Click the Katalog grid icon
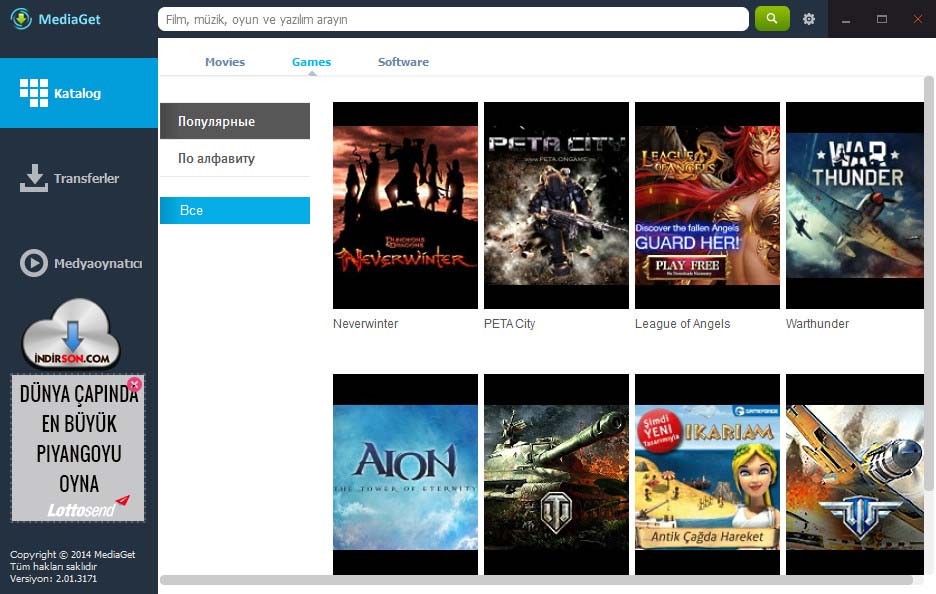 point(33,93)
